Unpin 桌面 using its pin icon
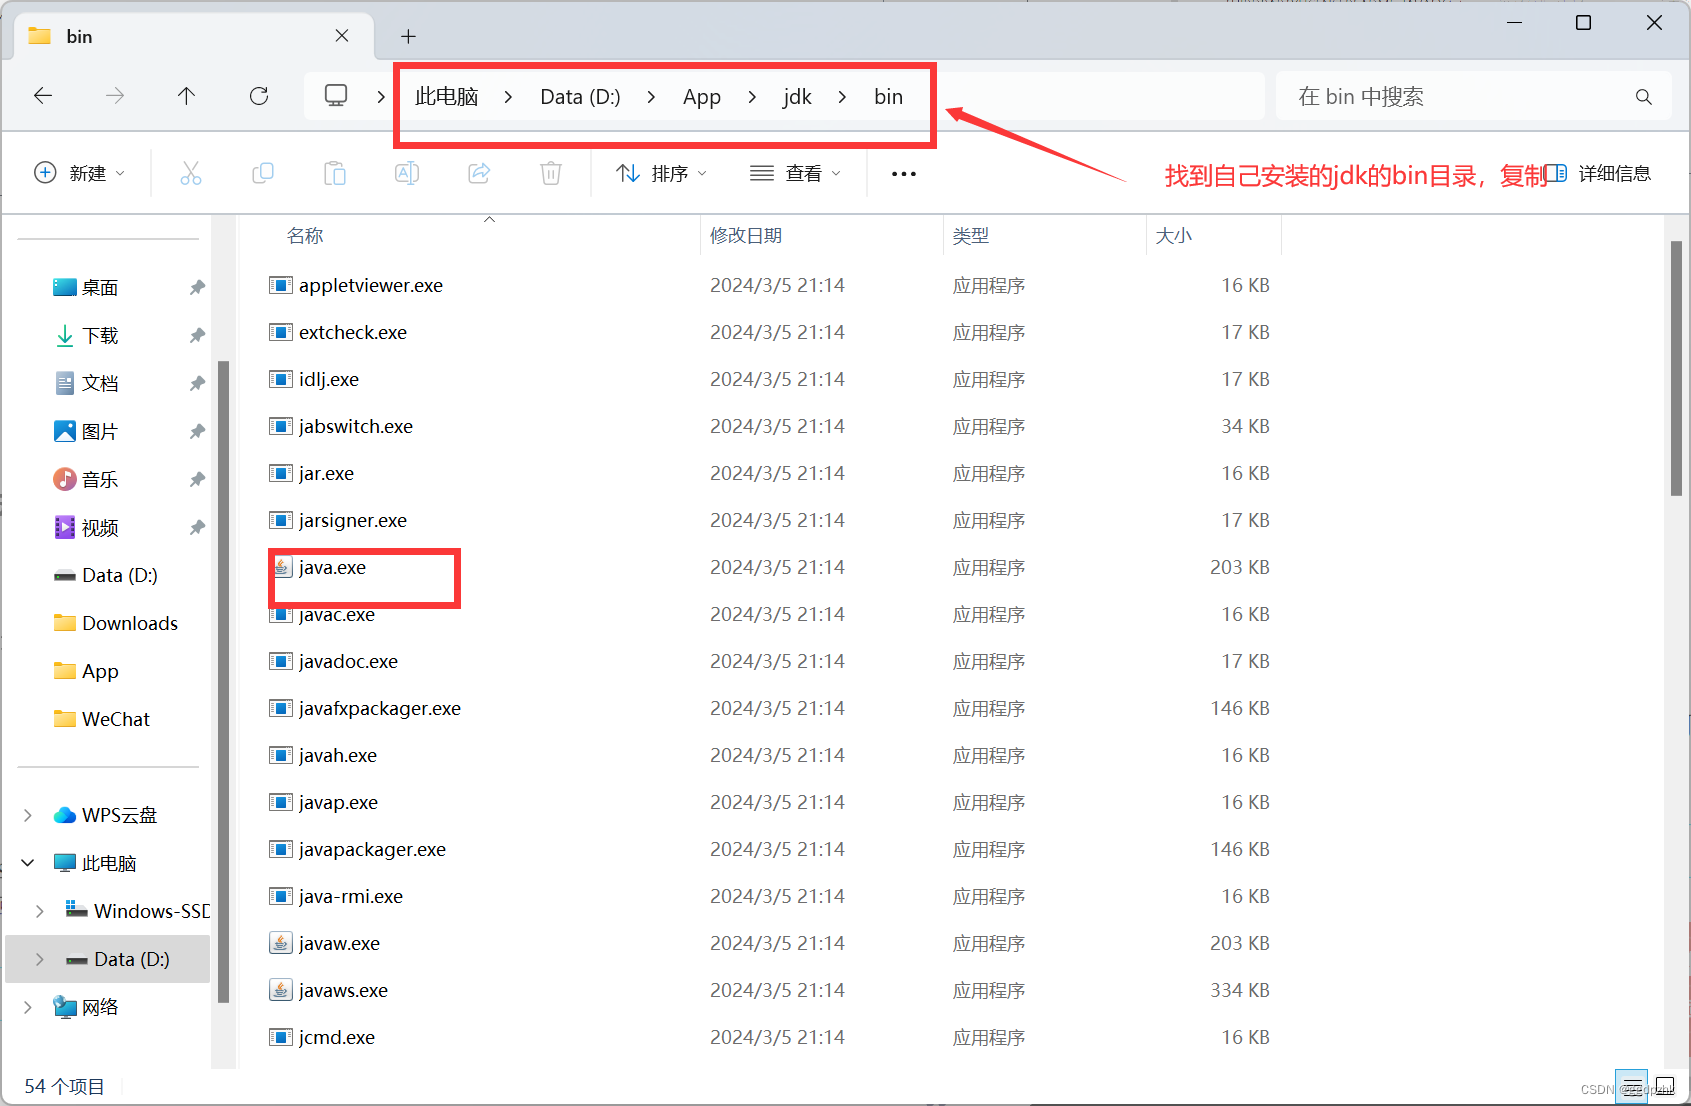The image size is (1691, 1106). click(x=197, y=288)
